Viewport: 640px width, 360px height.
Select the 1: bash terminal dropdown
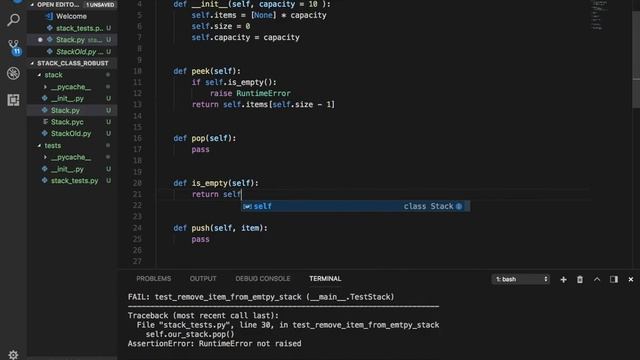[521, 279]
